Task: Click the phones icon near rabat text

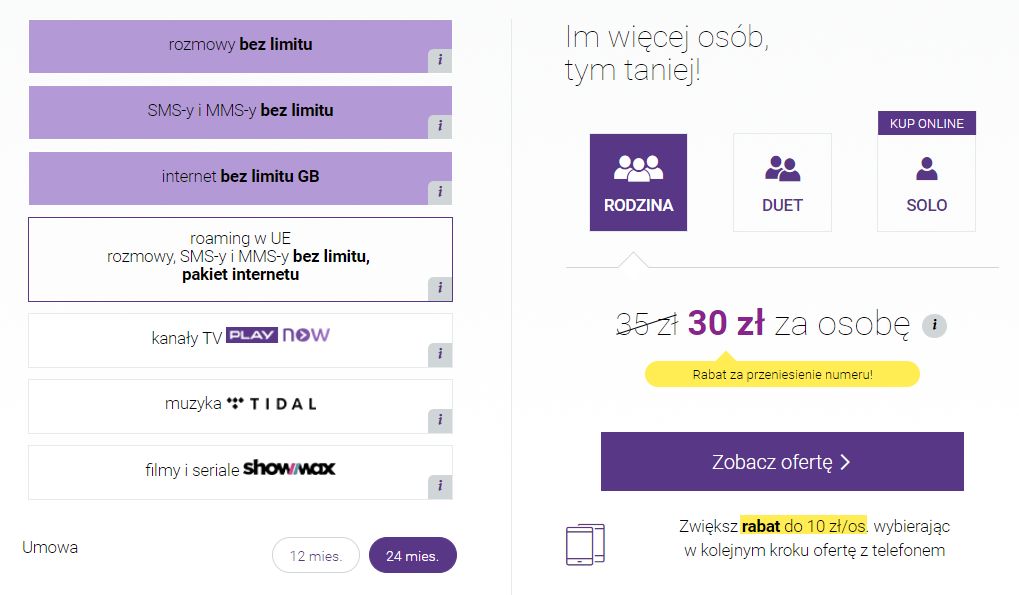Action: 586,544
